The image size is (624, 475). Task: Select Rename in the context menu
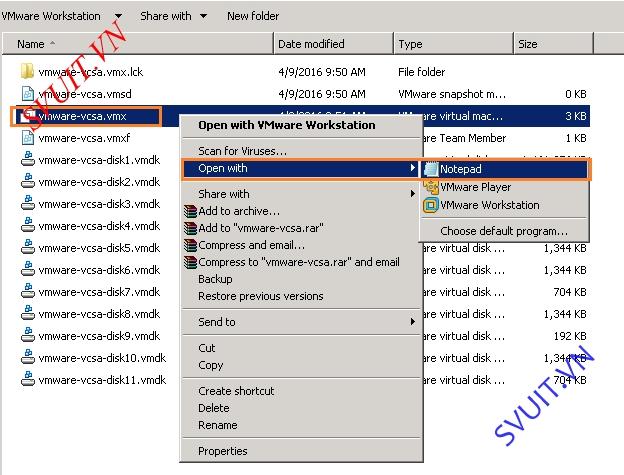pyautogui.click(x=218, y=425)
